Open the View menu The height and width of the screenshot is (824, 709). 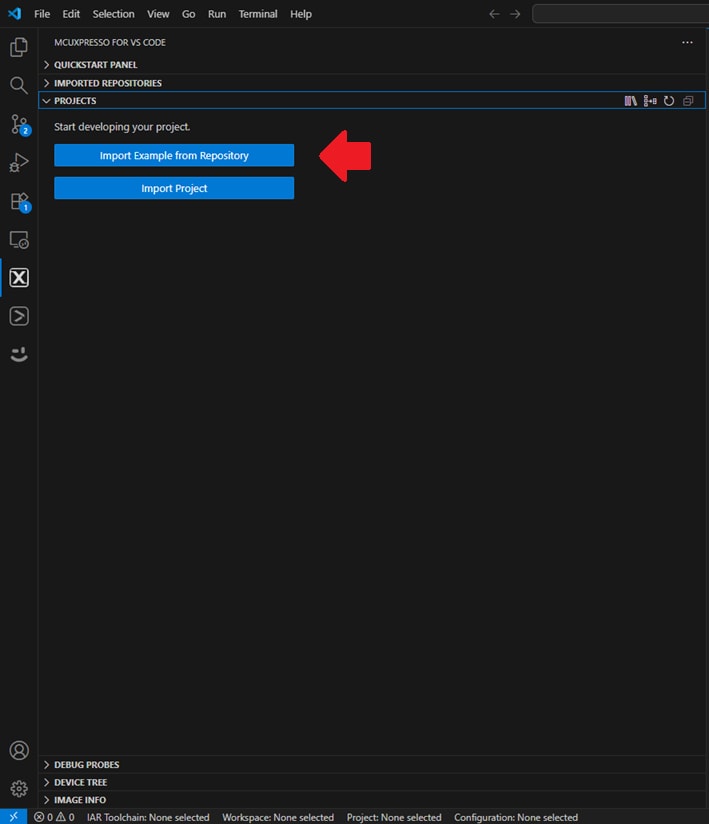click(158, 14)
